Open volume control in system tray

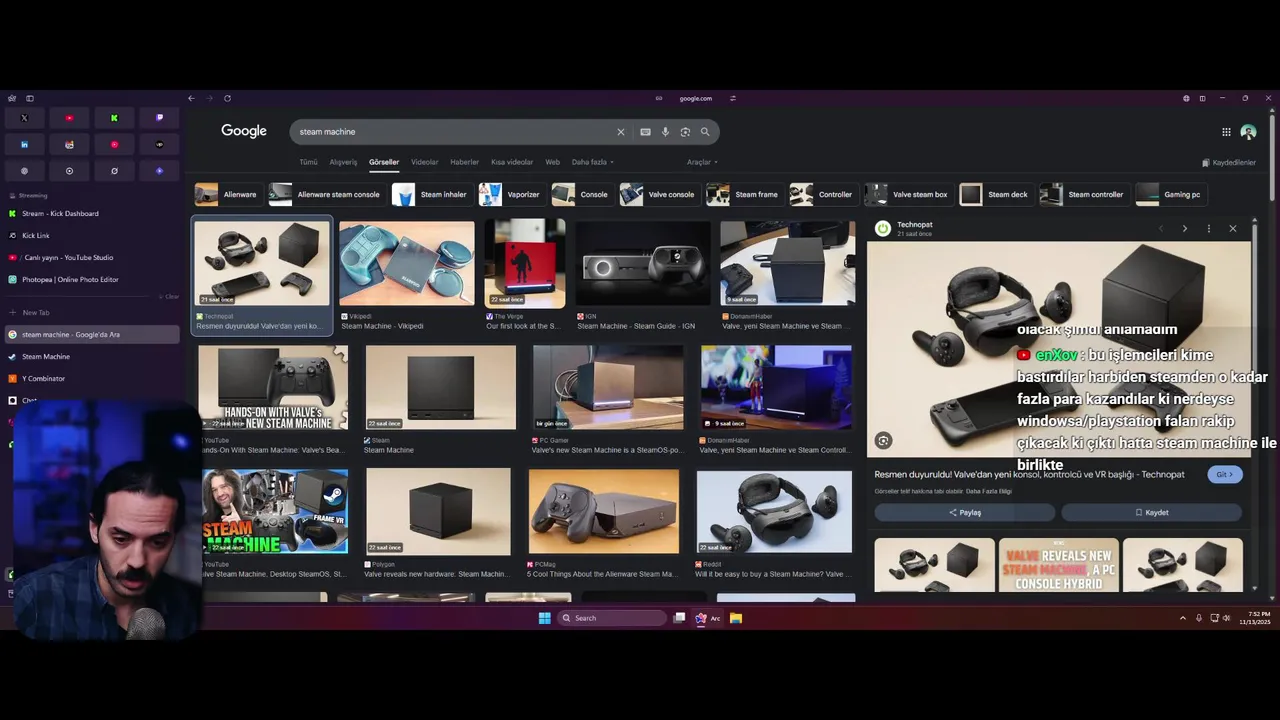1227,618
